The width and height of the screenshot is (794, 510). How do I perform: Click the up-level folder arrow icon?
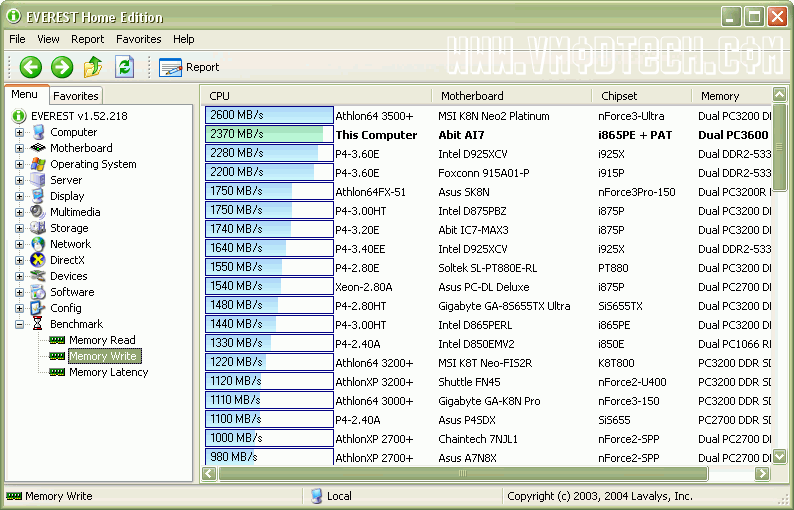point(93,67)
